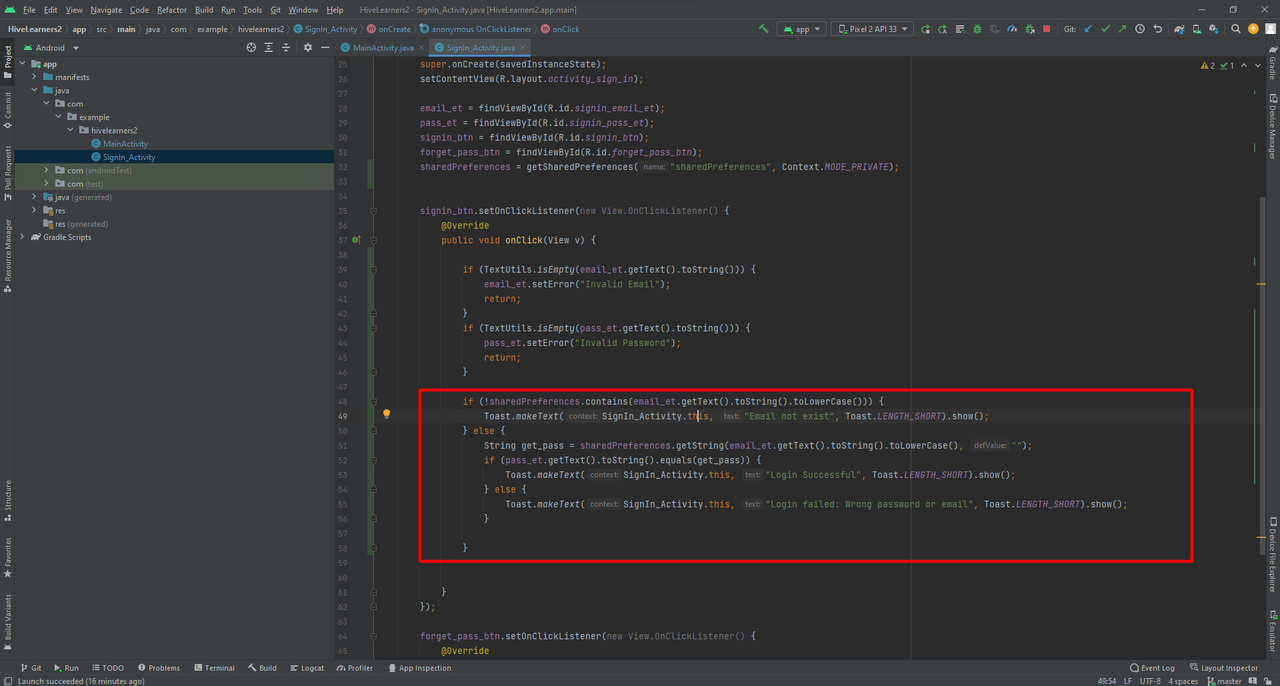Image resolution: width=1280 pixels, height=686 pixels.
Task: Click the orange update notification icon
Action: [1253, 29]
